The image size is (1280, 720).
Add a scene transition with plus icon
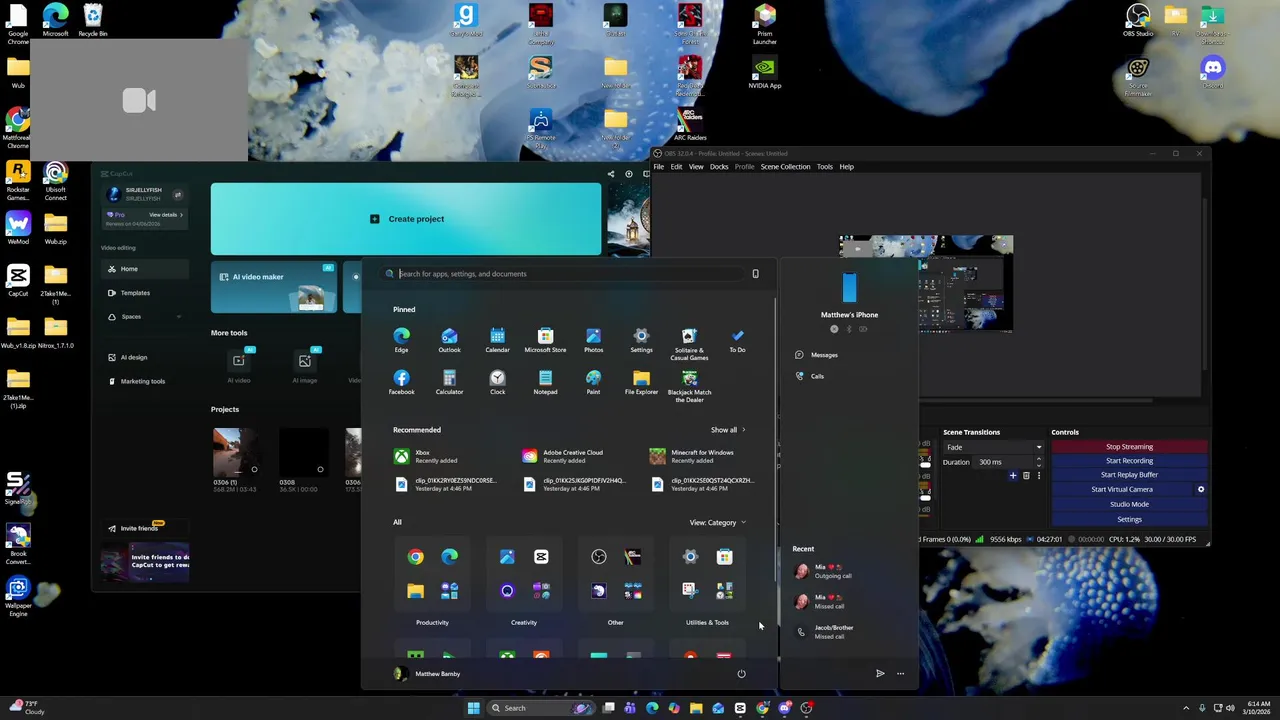[1013, 475]
